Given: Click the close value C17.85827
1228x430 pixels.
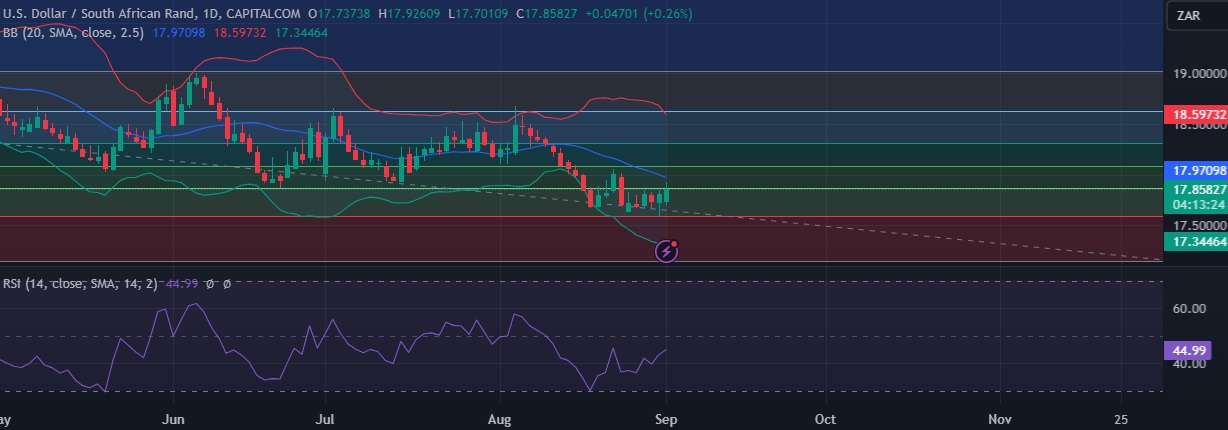Looking at the screenshot, I should (x=549, y=13).
